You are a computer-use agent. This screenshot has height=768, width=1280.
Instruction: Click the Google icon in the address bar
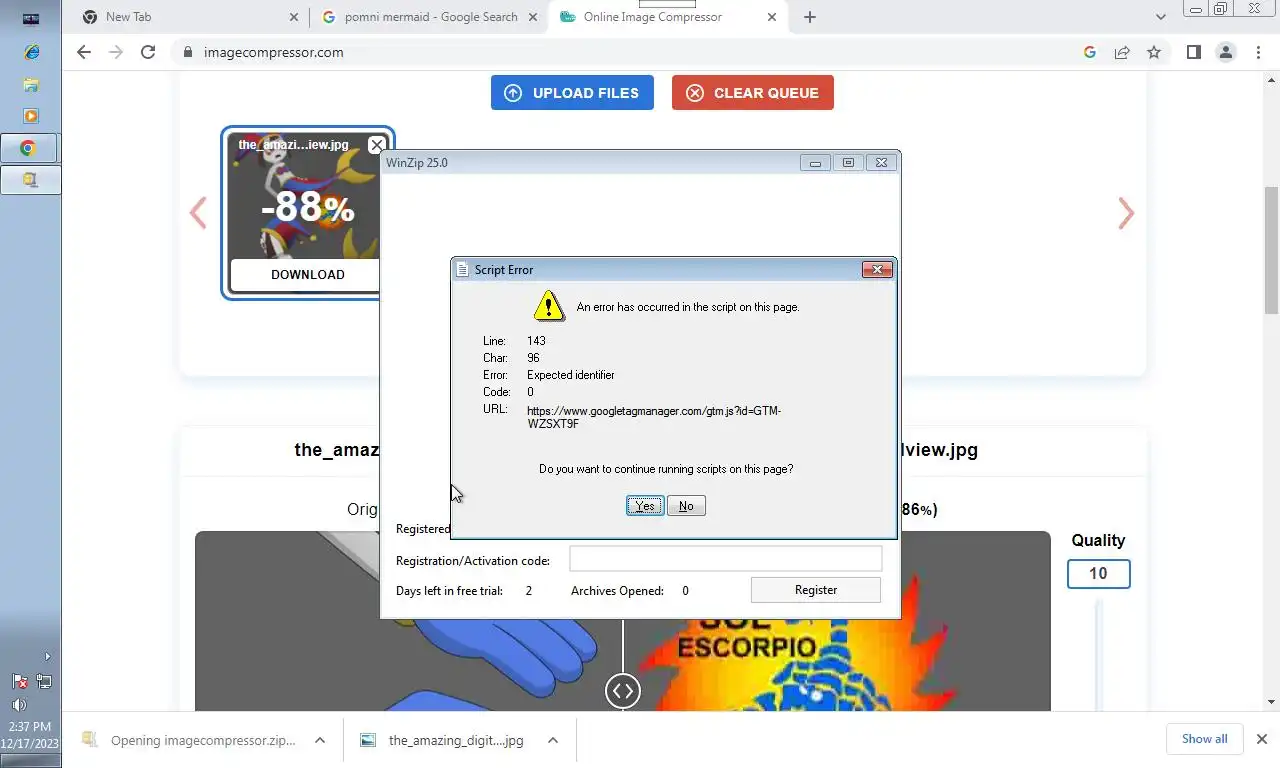1090,52
